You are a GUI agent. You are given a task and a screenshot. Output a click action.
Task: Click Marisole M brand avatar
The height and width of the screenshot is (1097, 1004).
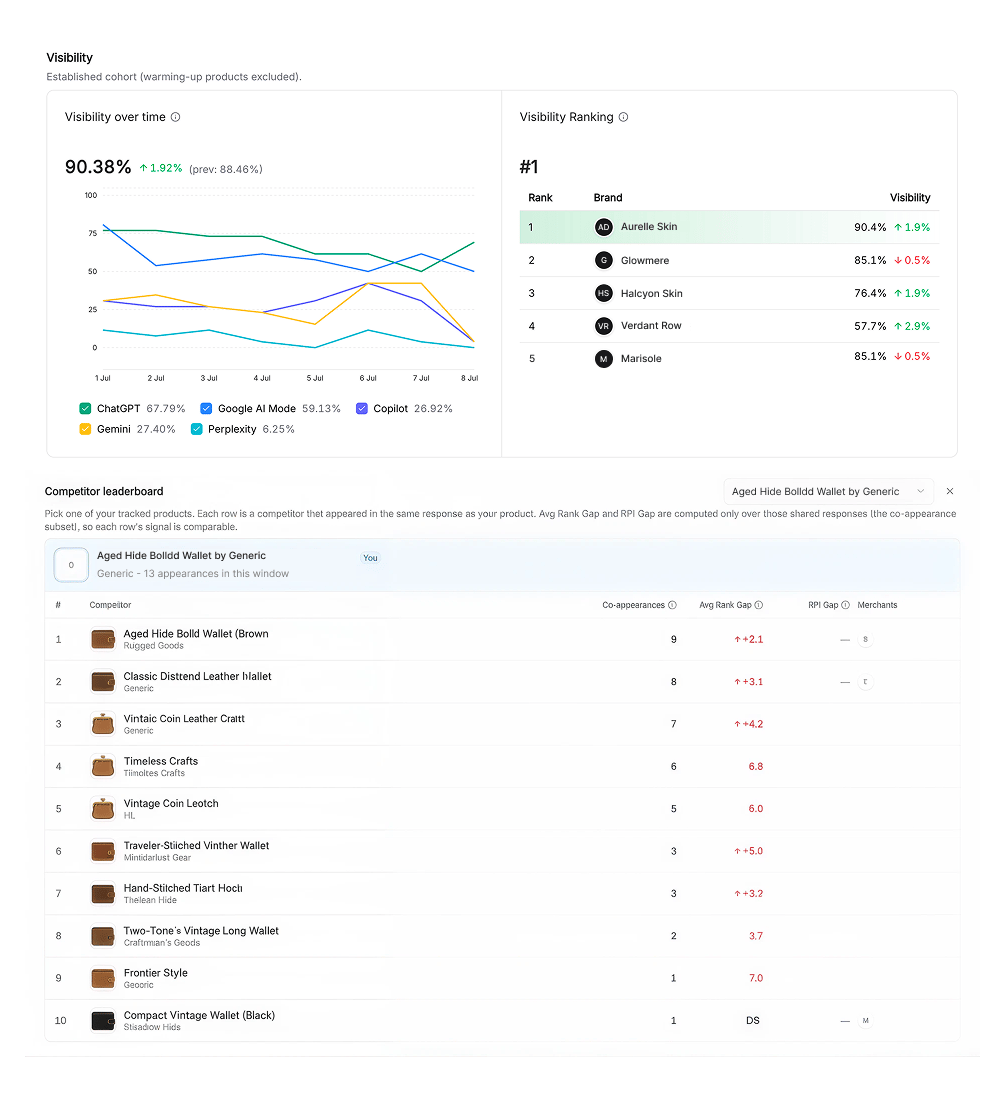coord(604,359)
